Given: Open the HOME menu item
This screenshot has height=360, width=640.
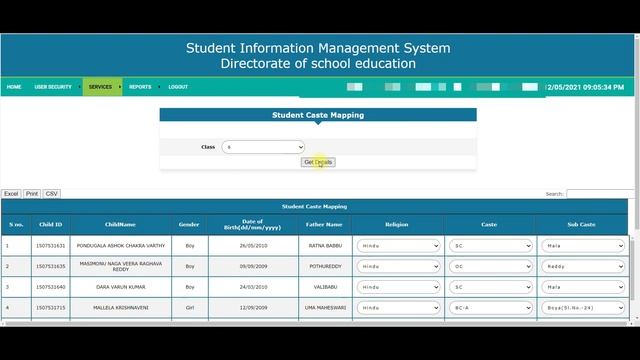Looking at the screenshot, I should click(14, 87).
